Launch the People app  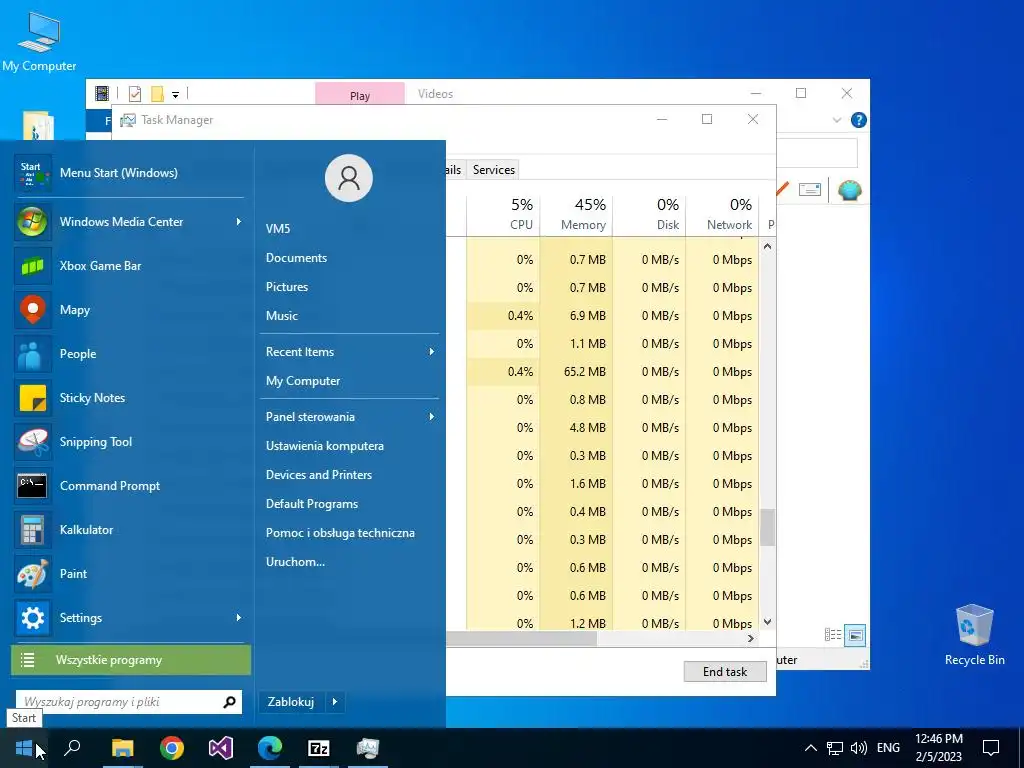tap(129, 353)
